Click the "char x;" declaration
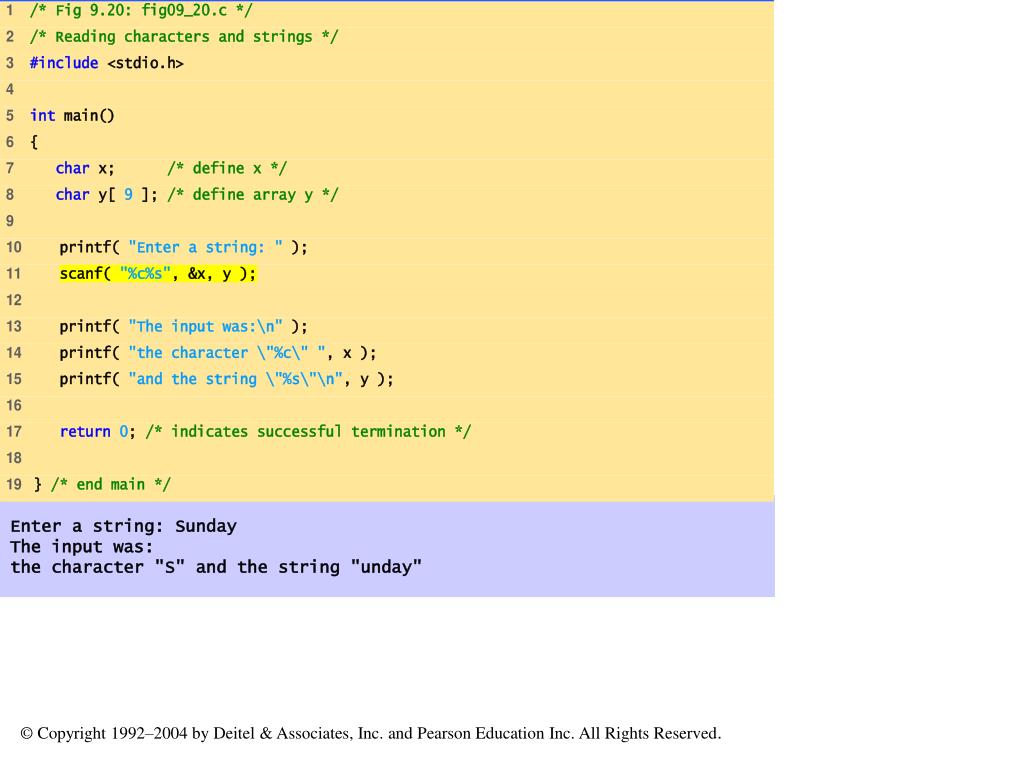 coord(85,168)
